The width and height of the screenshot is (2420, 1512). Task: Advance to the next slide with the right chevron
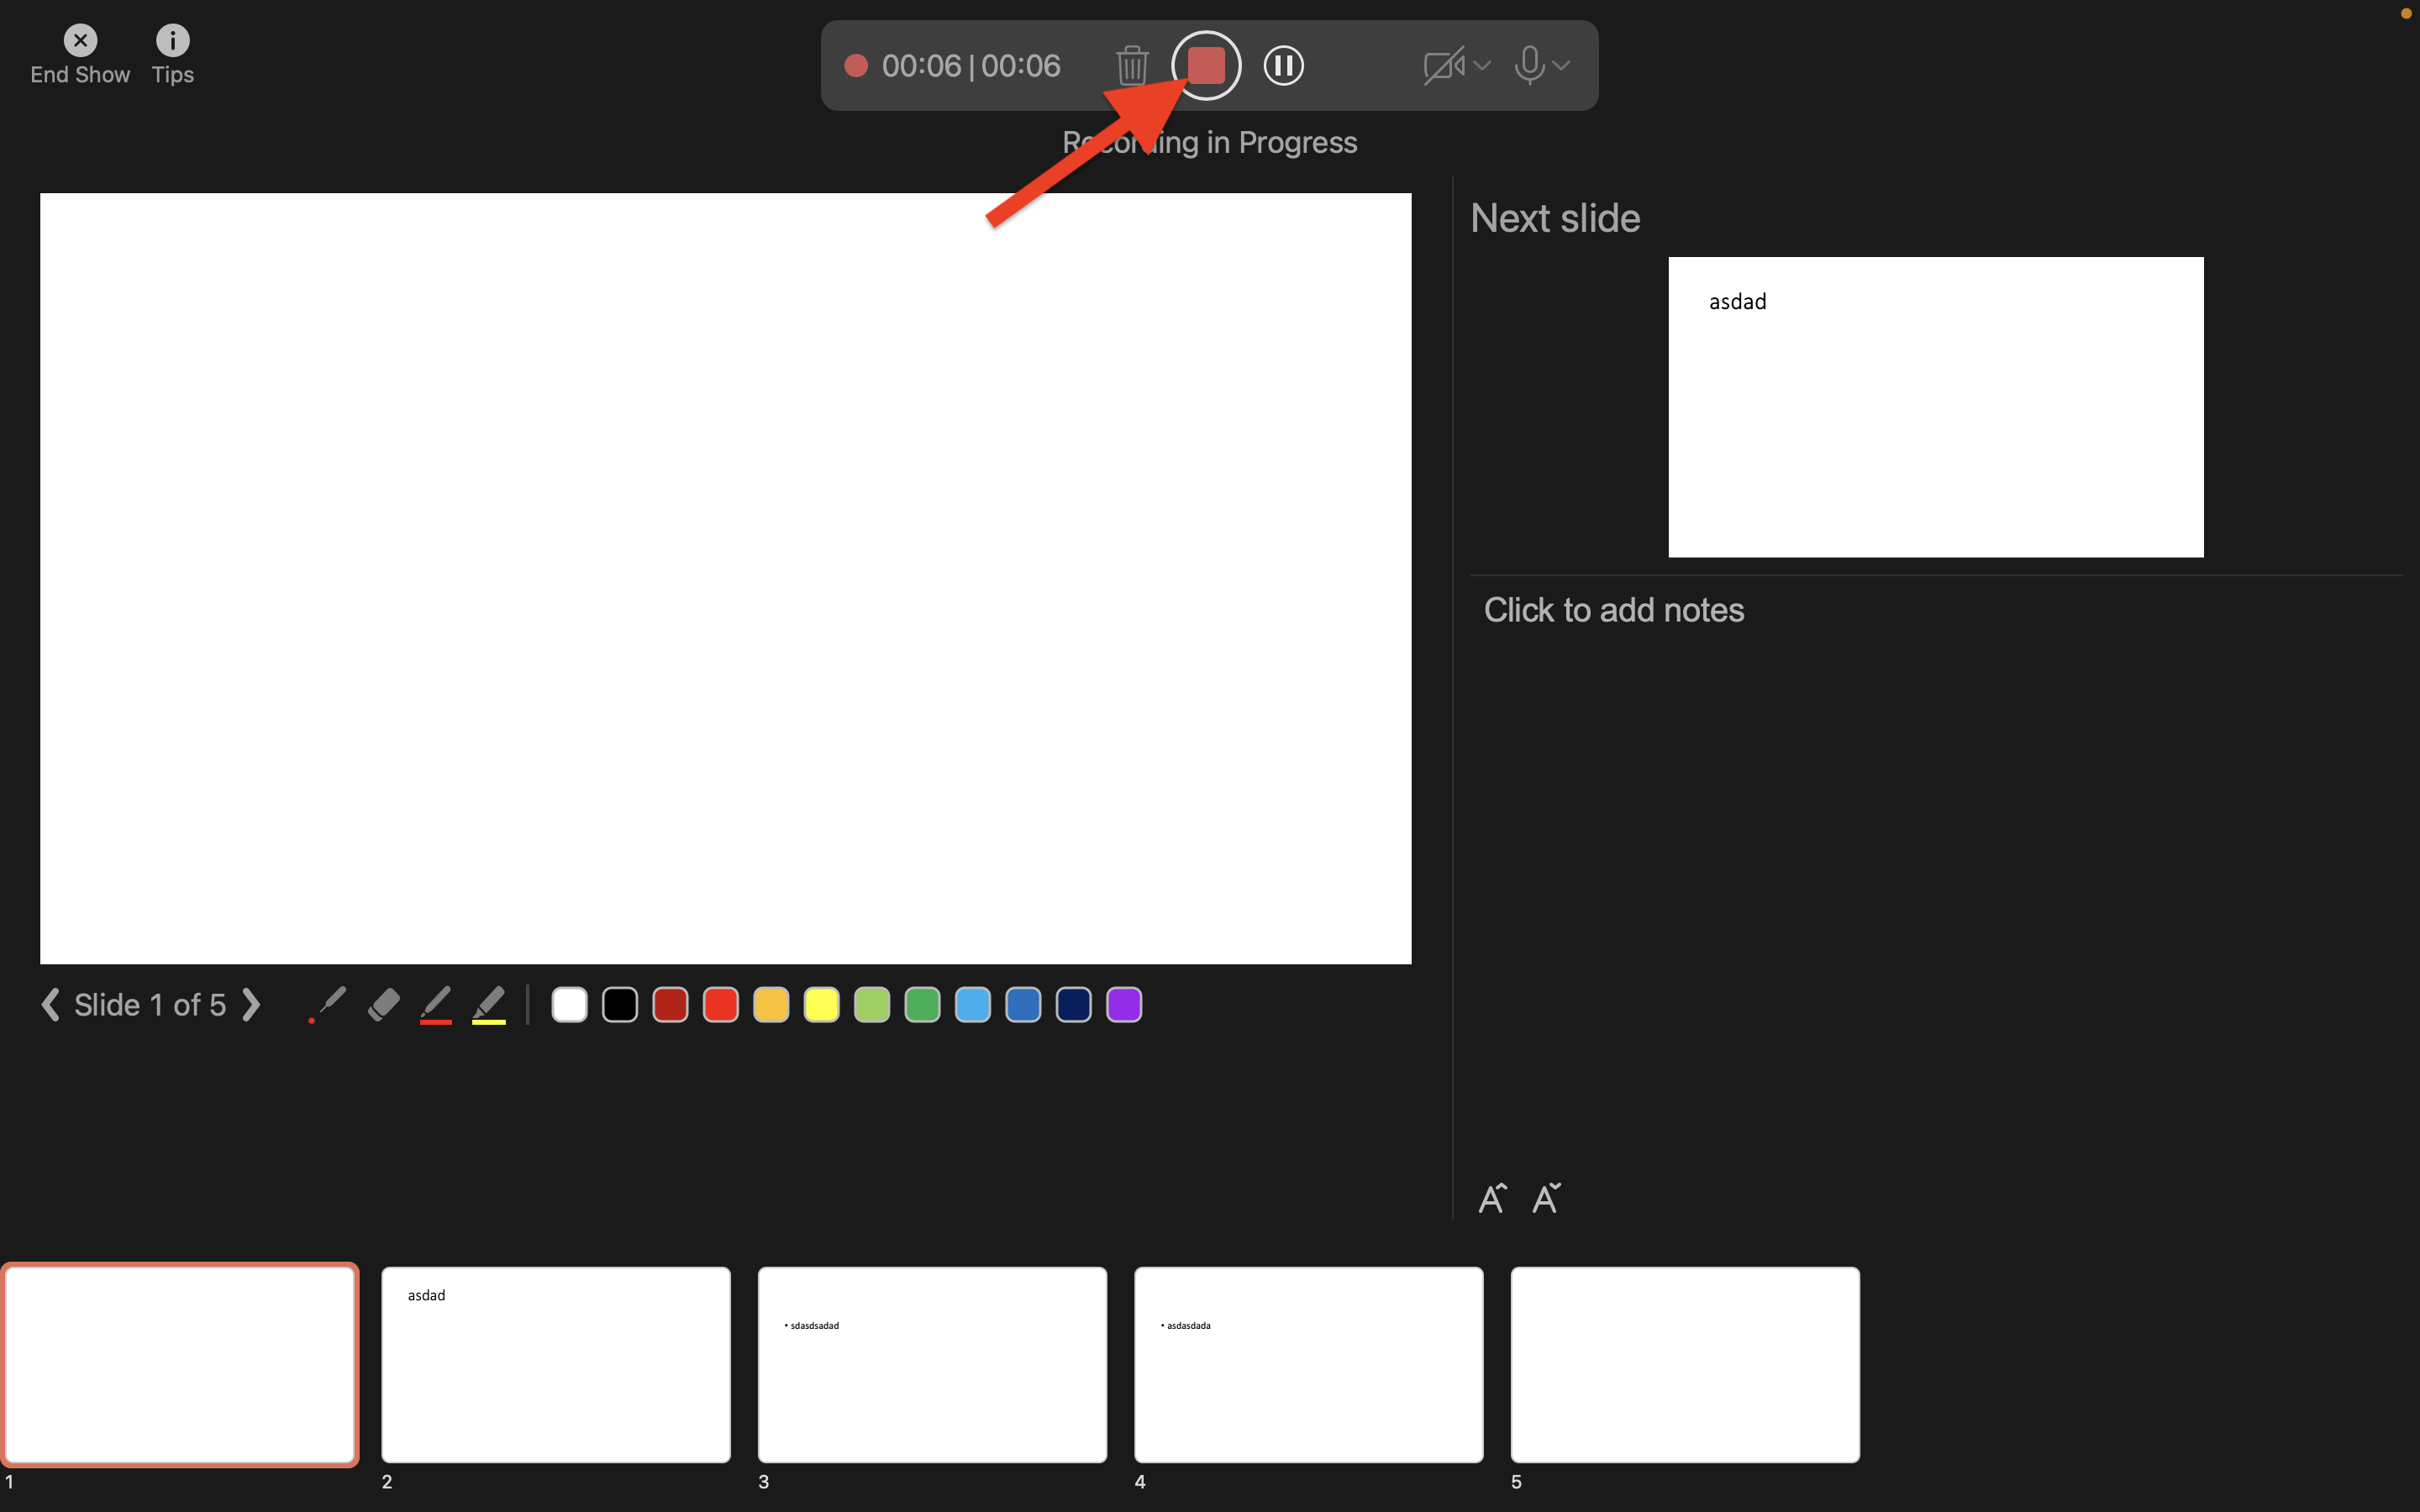252,1004
